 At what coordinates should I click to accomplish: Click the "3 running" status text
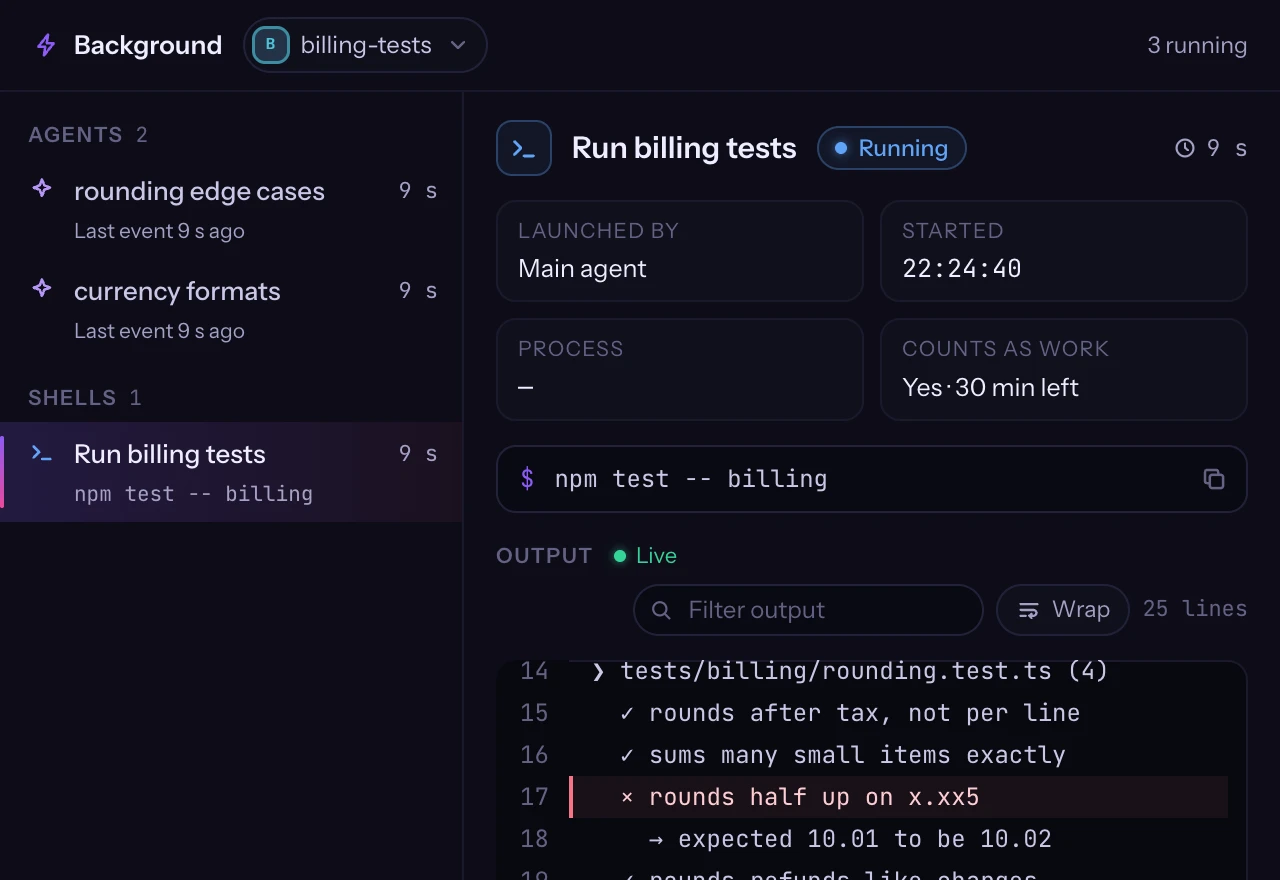point(1197,45)
